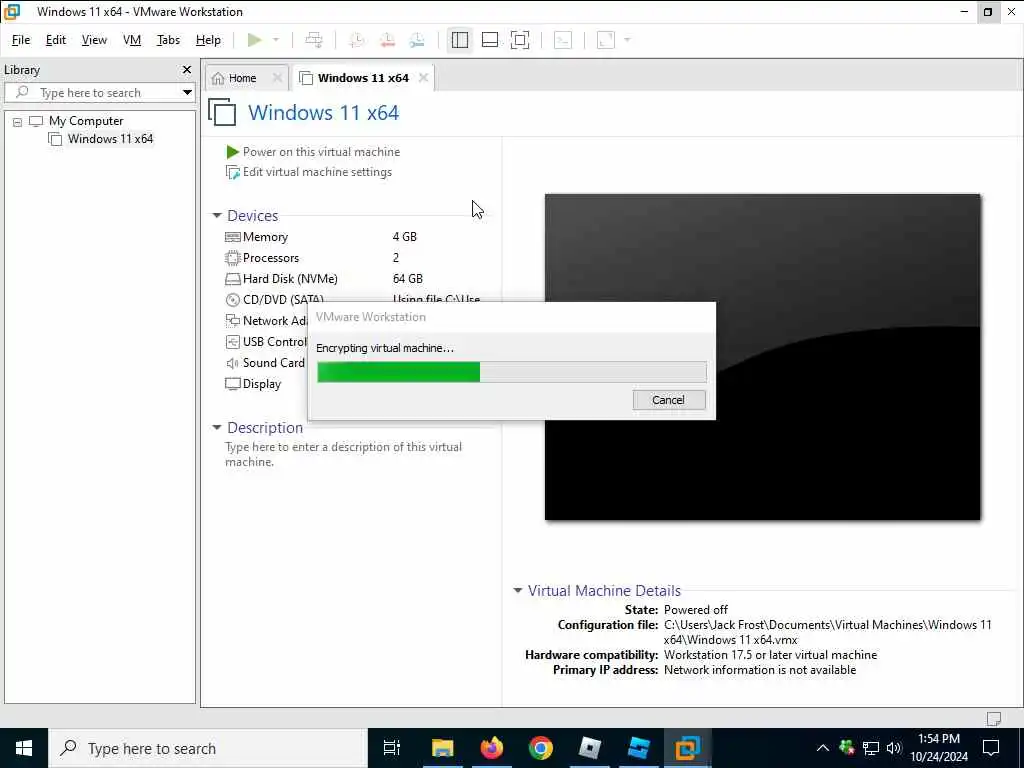Open Task View on the taskbar
The width and height of the screenshot is (1024, 768).
click(x=392, y=748)
